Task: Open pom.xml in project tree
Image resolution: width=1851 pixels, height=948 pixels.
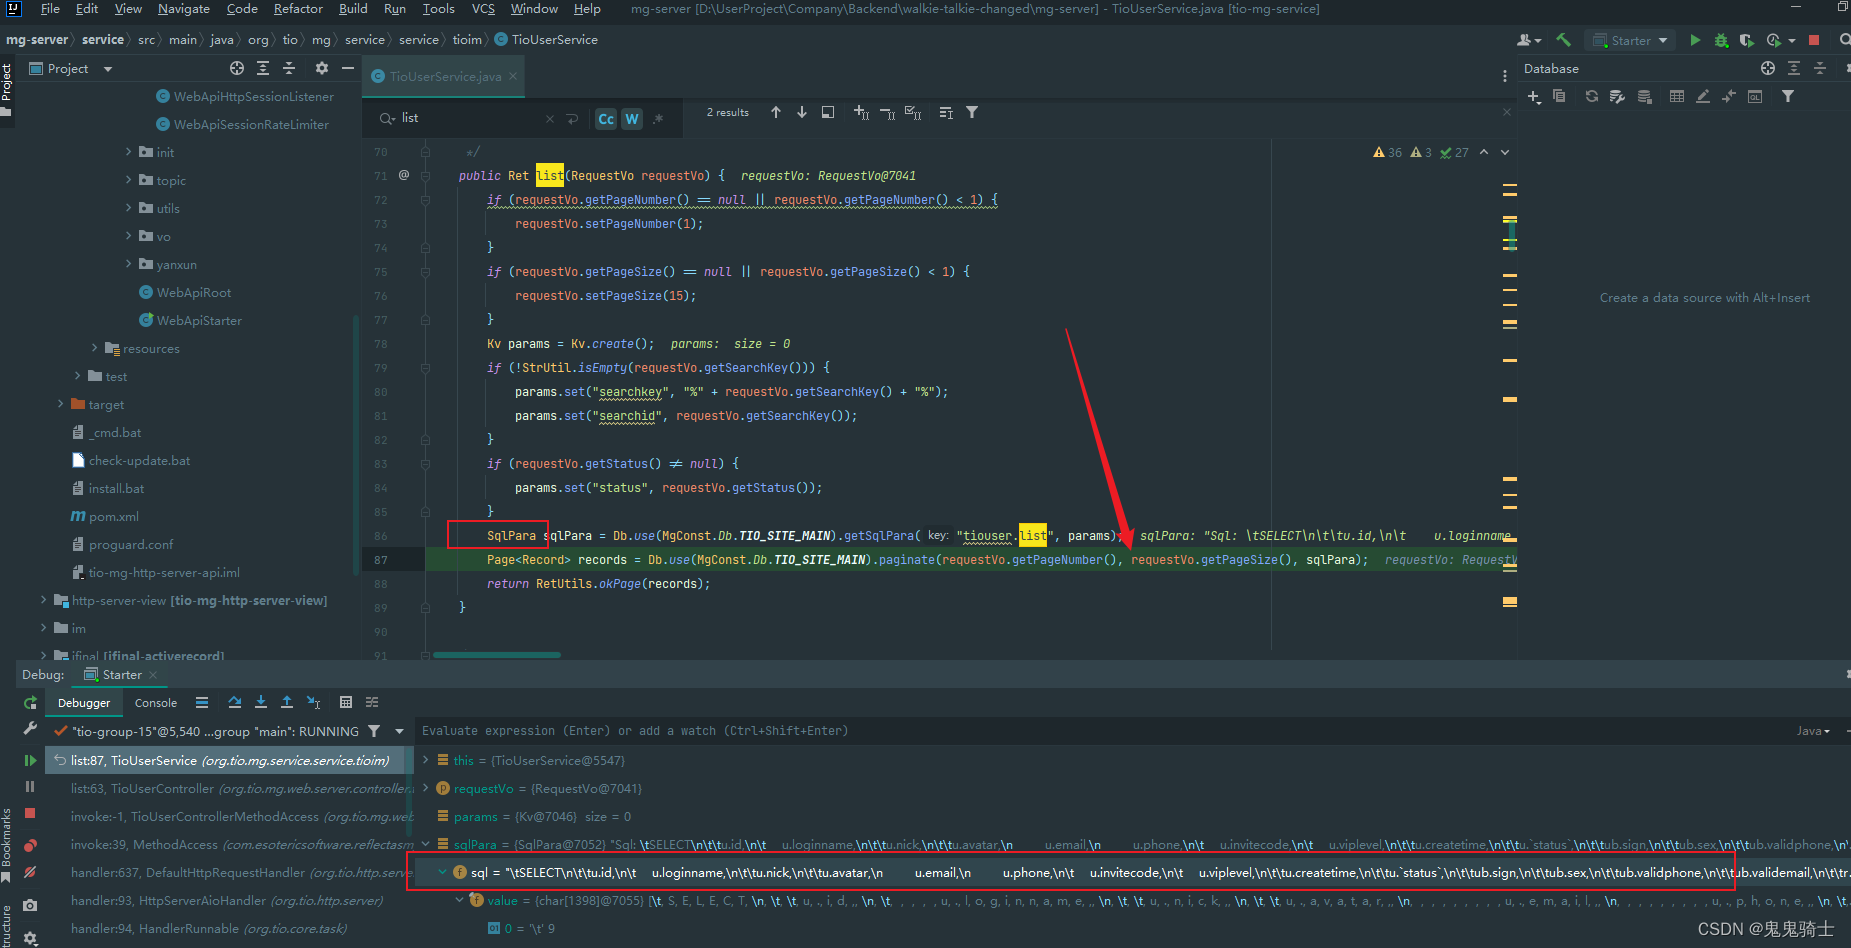Action: pos(105,516)
